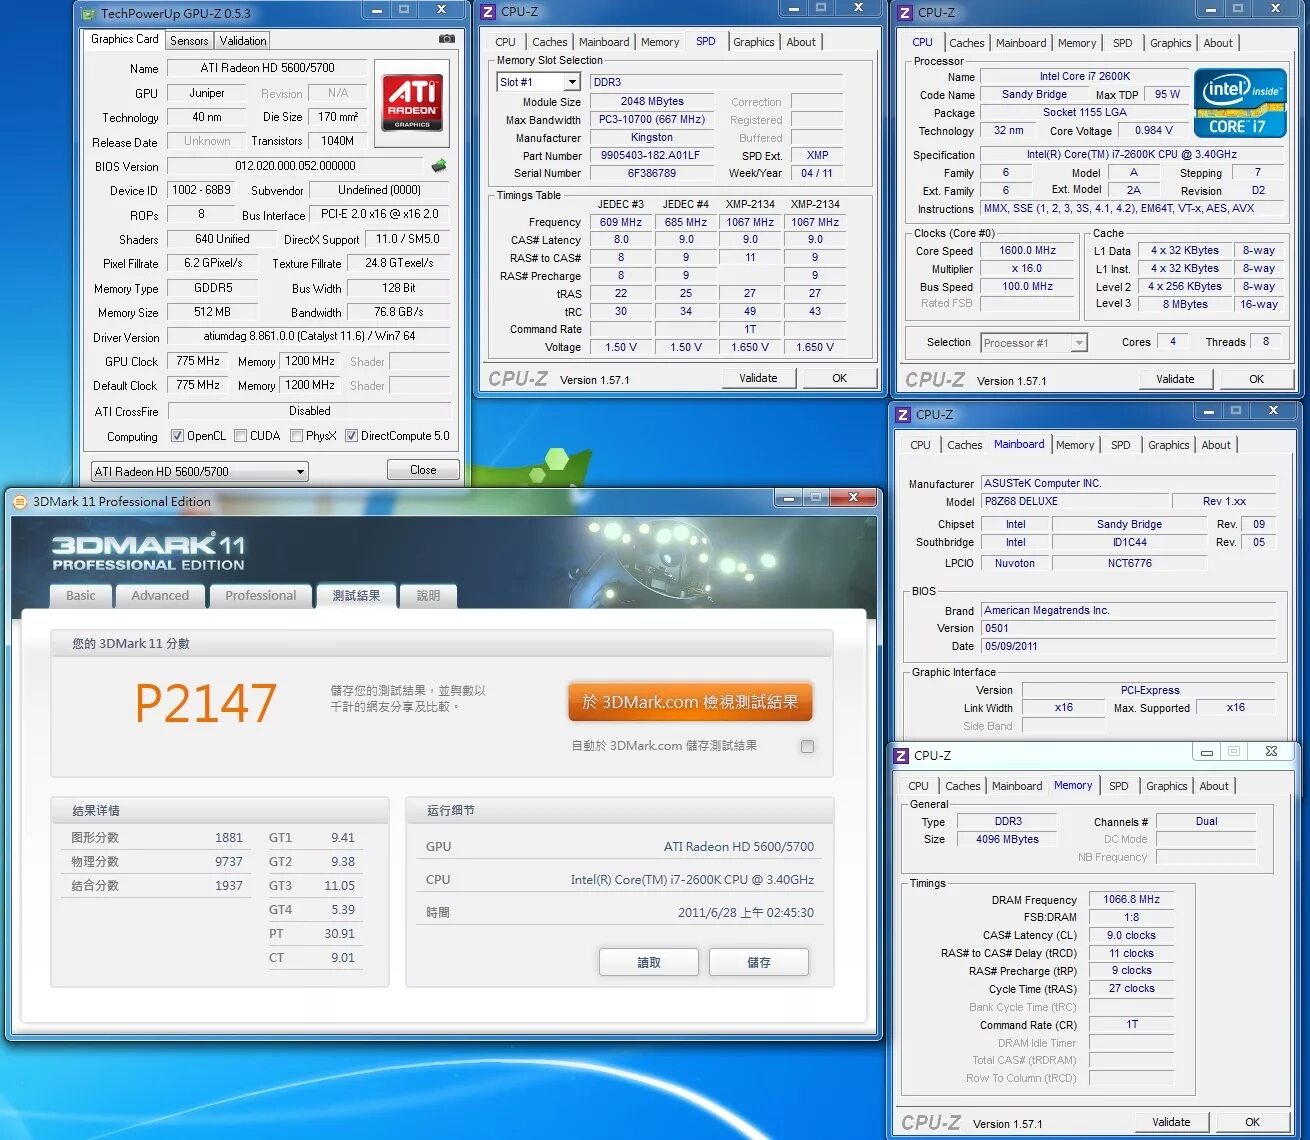
Task: Click the 儲存 button in 3DMark
Action: point(759,962)
